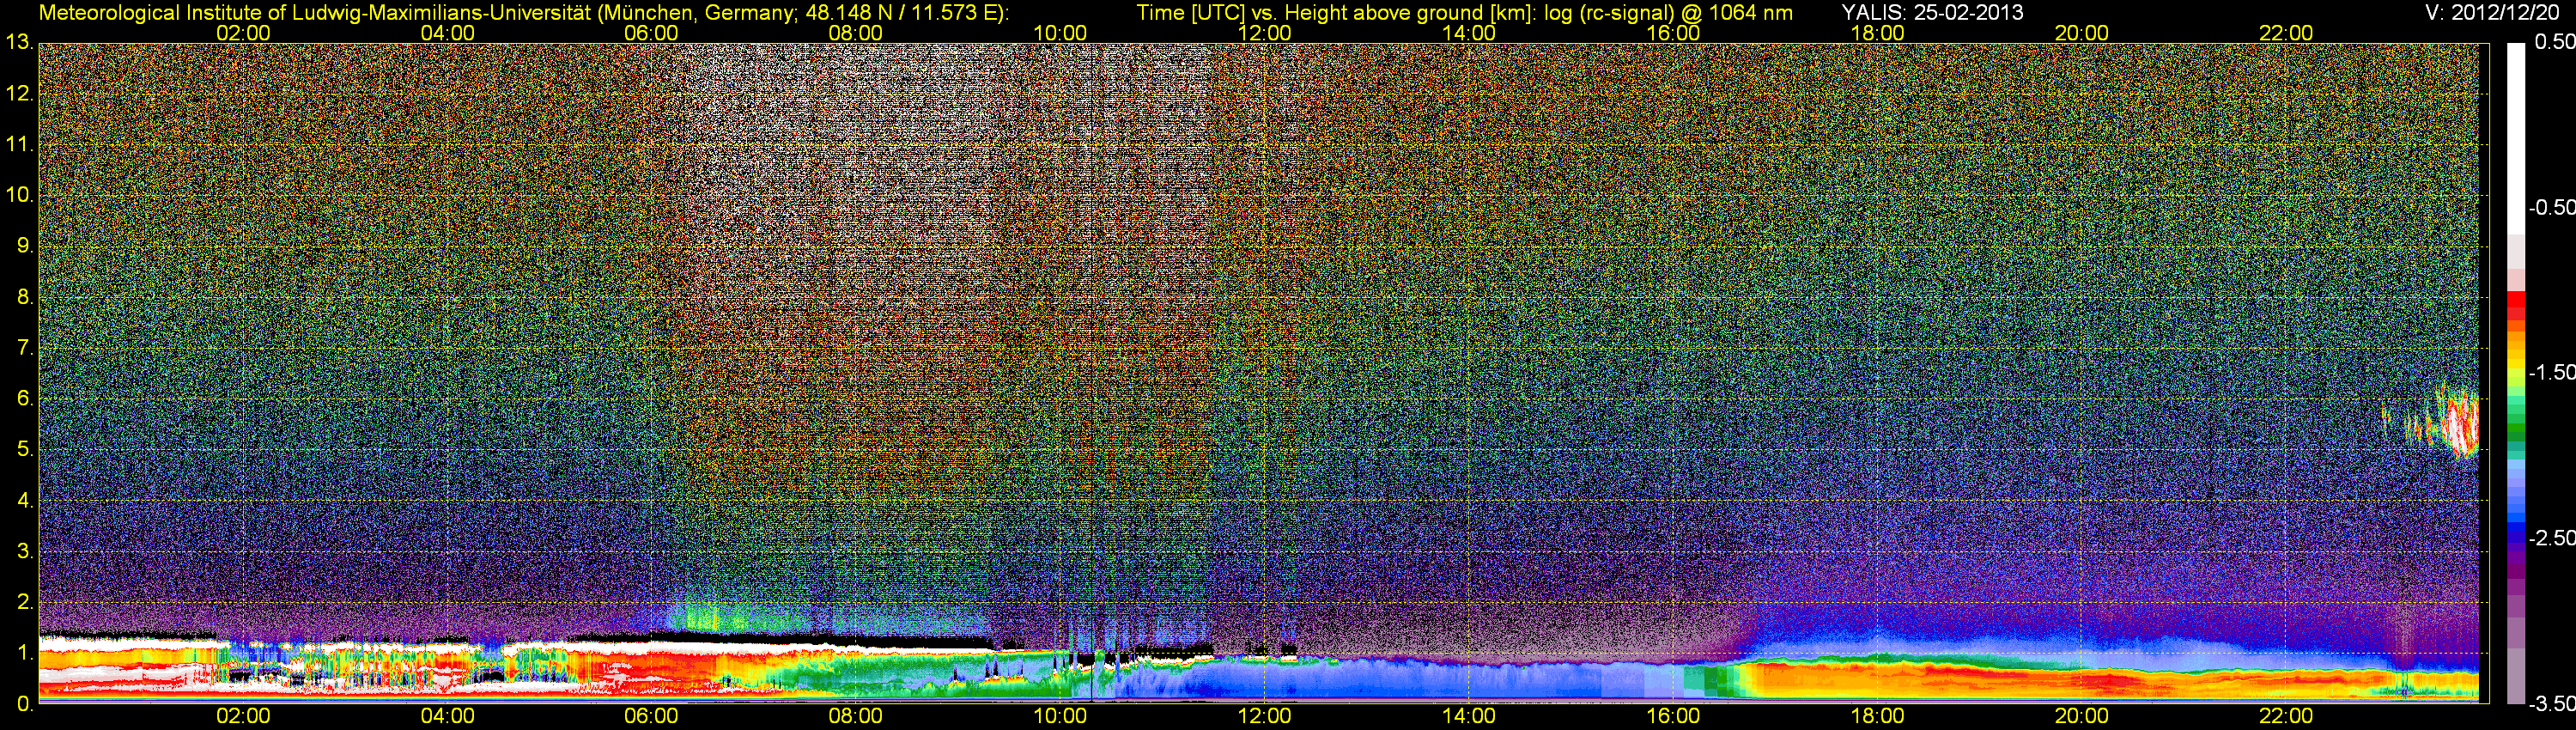Click the -1.50 value on the color scale
The height and width of the screenshot is (730, 2576).
2551,372
